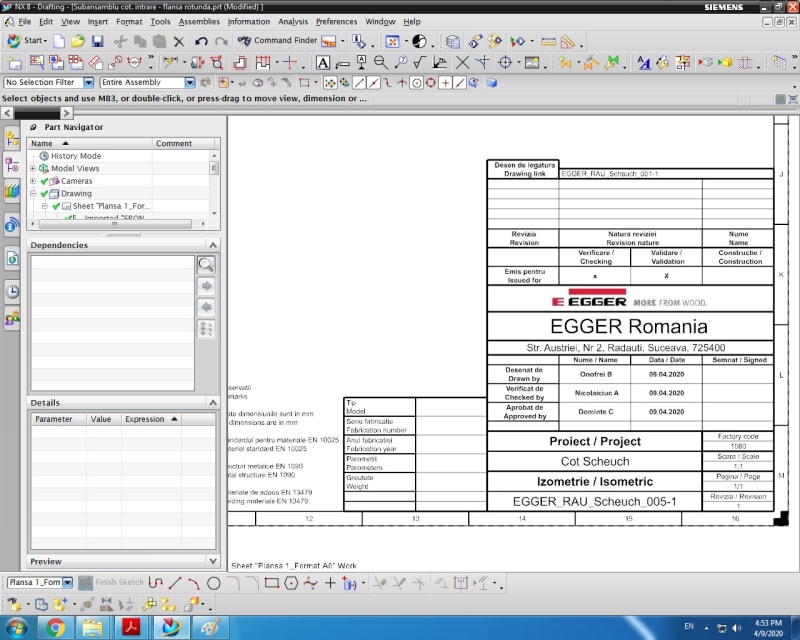Toggle the Point on Curve snap

tap(460, 83)
